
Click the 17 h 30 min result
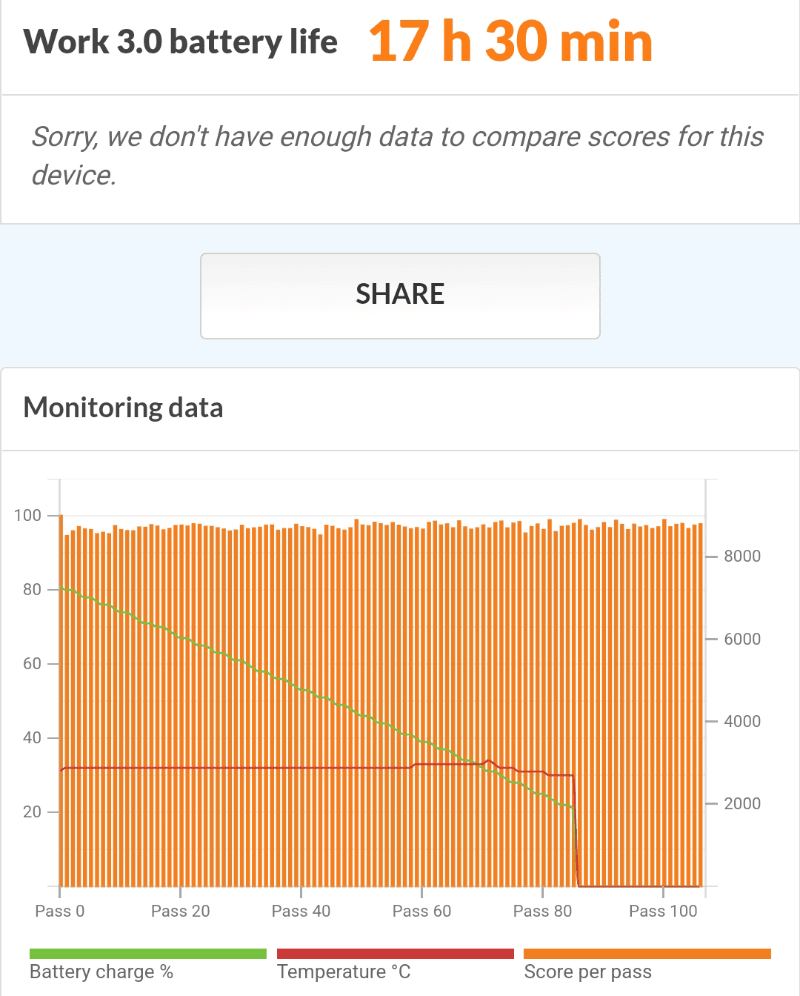pyautogui.click(x=510, y=42)
